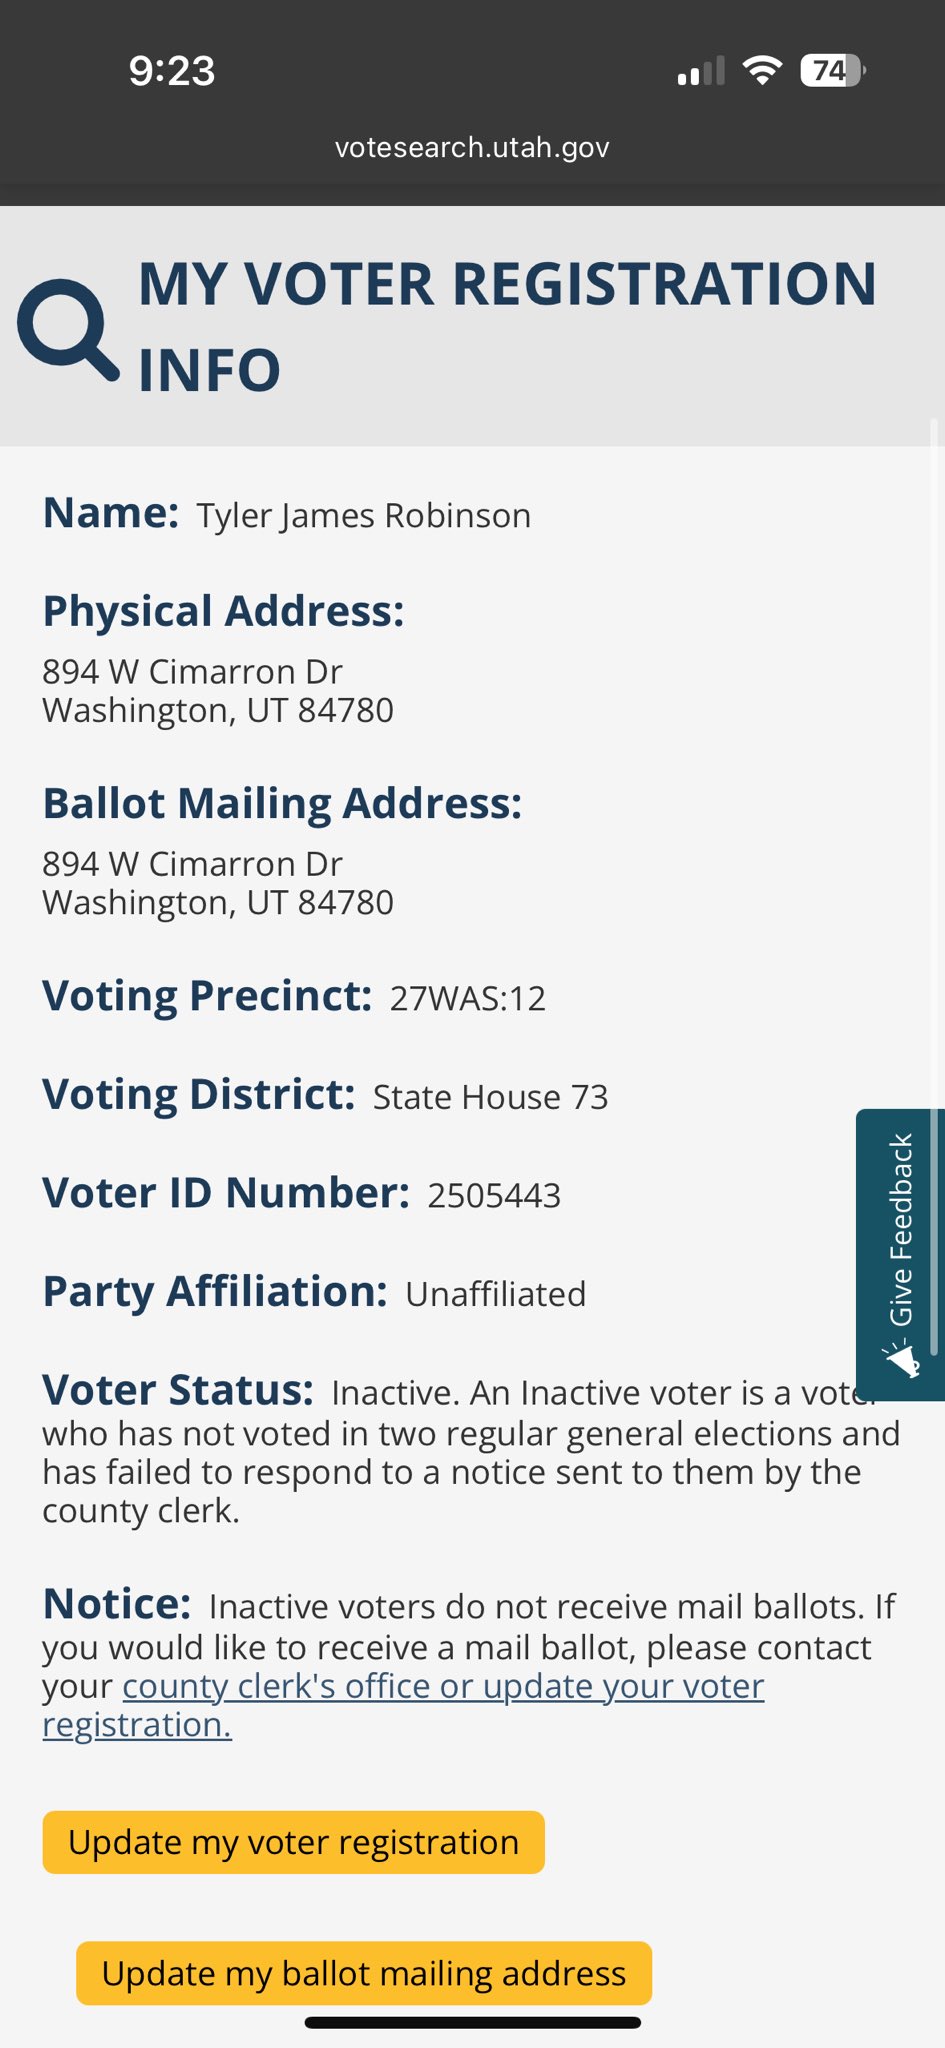Tap the Party Affiliation Unaffiliated text
The width and height of the screenshot is (945, 2048).
tap(496, 1295)
